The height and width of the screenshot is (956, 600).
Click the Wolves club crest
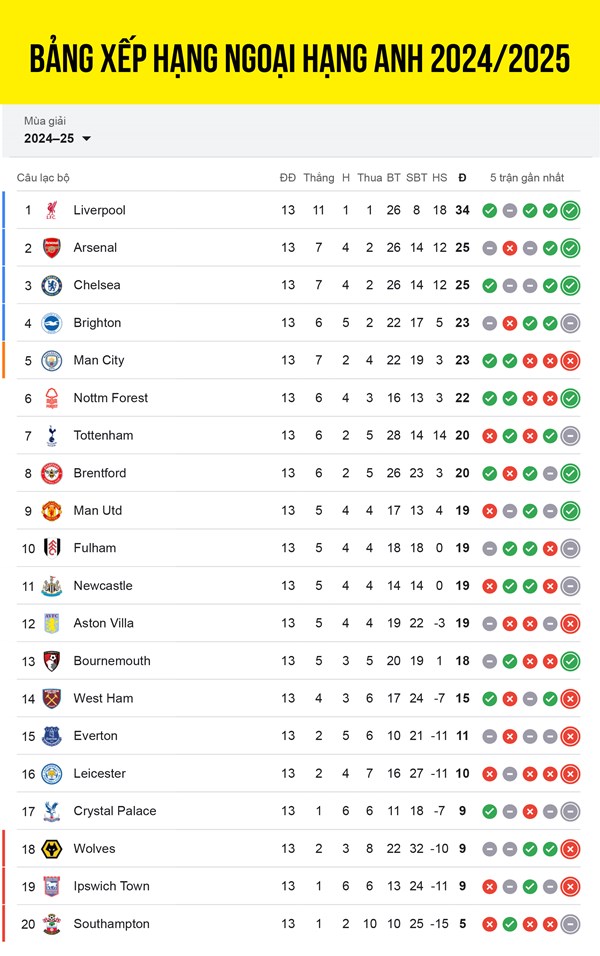[x=52, y=849]
